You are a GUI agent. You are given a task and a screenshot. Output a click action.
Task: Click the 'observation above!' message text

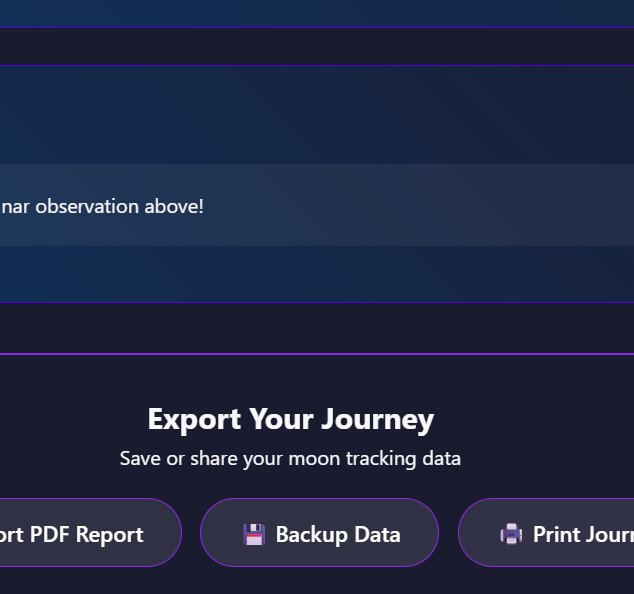point(120,207)
